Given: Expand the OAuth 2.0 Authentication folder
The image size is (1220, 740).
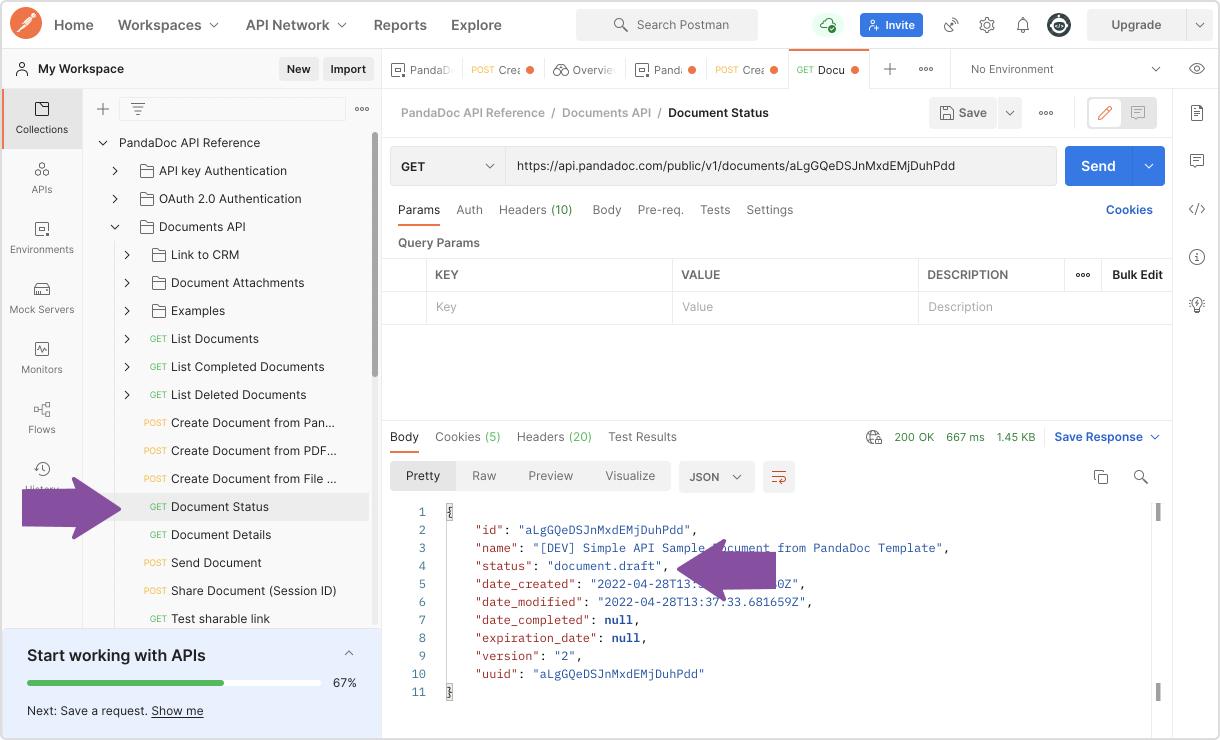Looking at the screenshot, I should coord(115,199).
